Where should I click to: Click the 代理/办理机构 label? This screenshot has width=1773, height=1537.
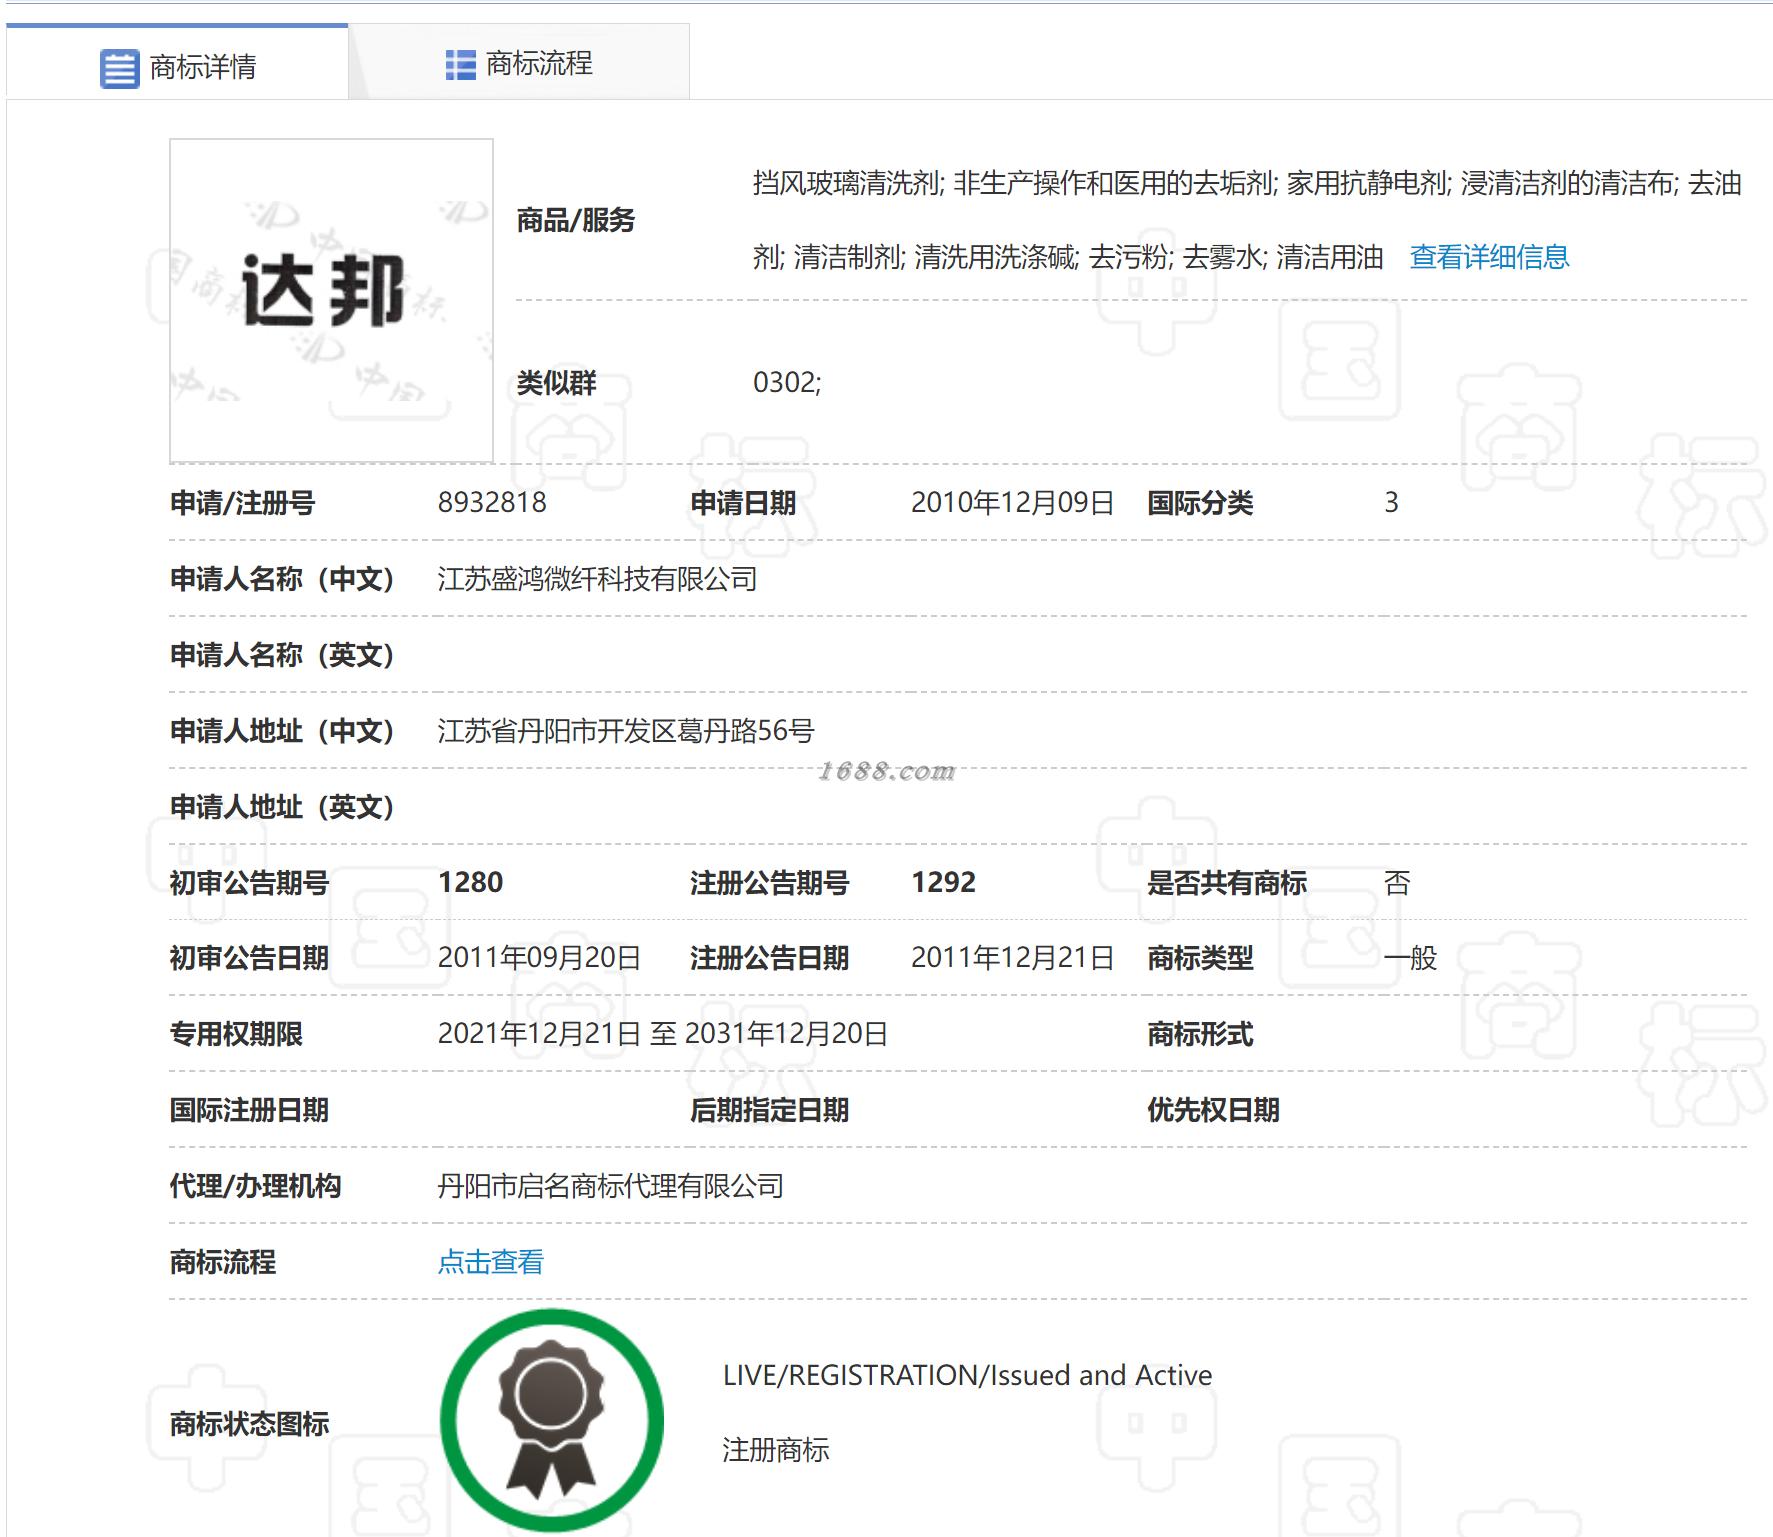(255, 1186)
